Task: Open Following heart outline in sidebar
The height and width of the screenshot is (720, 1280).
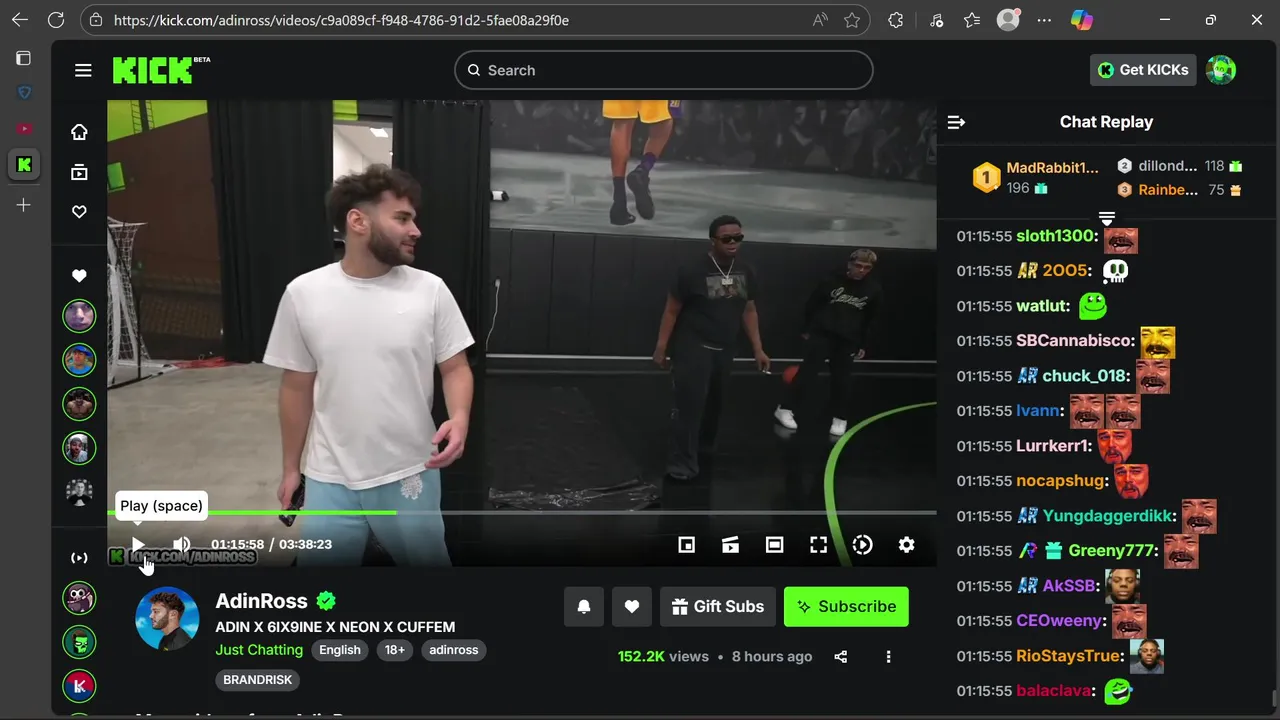Action: point(79,212)
